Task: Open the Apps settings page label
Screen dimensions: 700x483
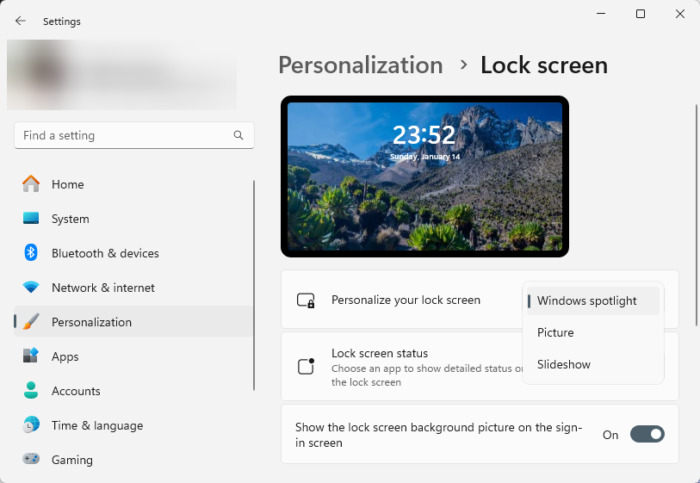Action: click(x=65, y=356)
